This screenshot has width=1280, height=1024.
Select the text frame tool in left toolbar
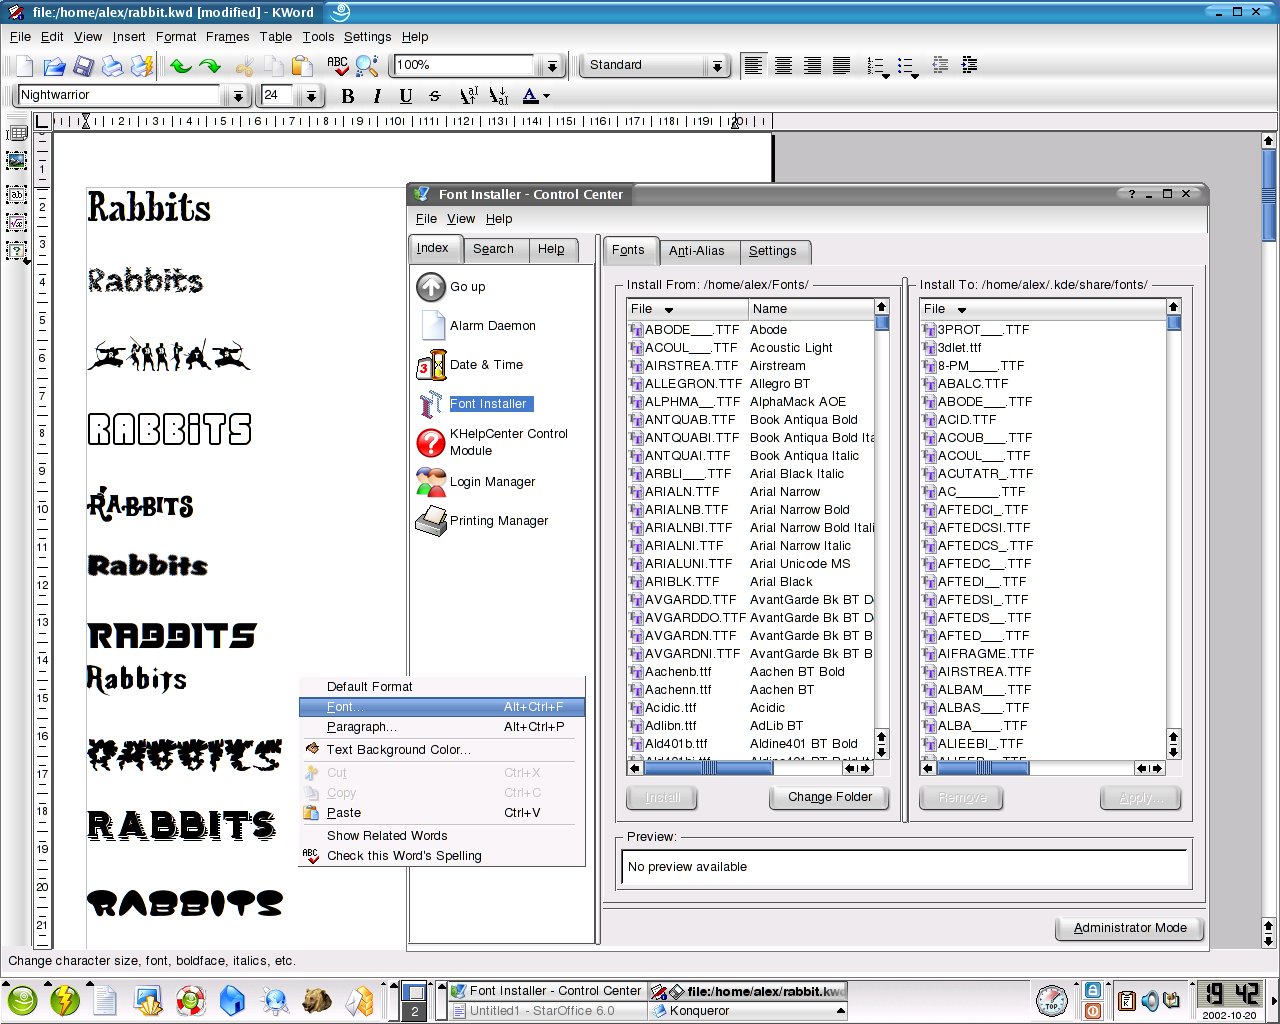pyautogui.click(x=17, y=195)
